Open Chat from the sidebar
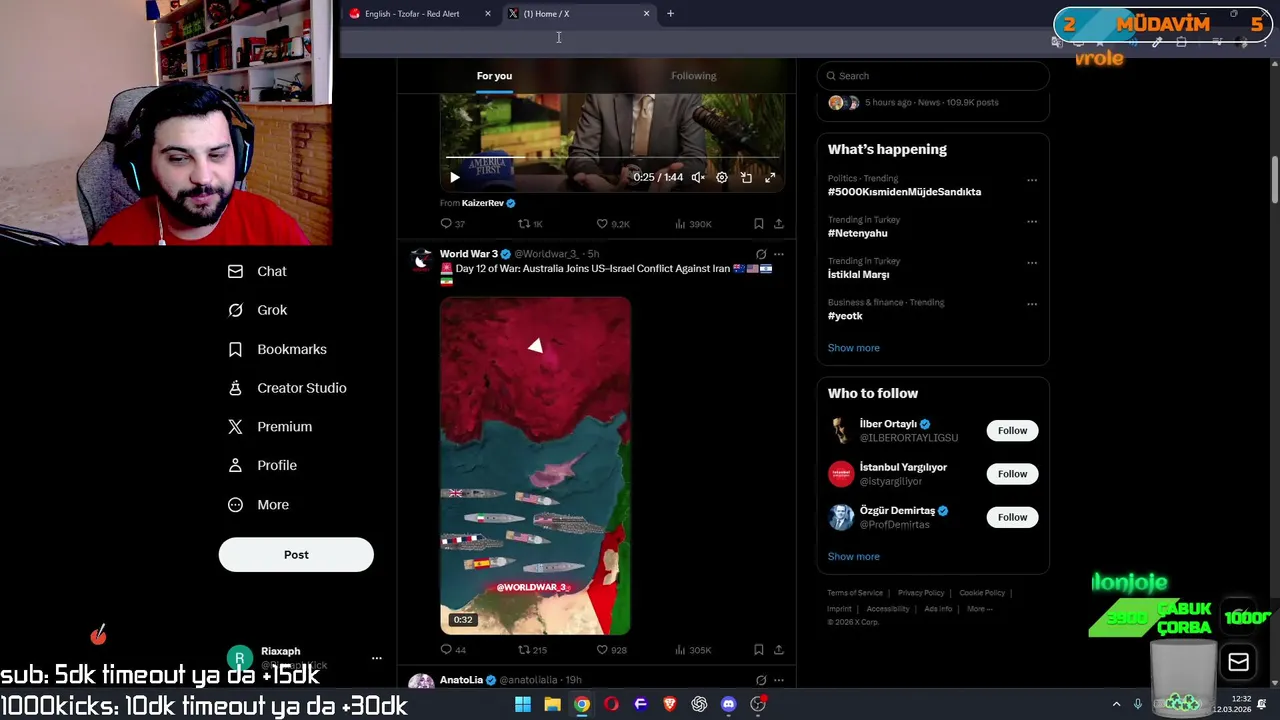The width and height of the screenshot is (1280, 720). [x=257, y=271]
